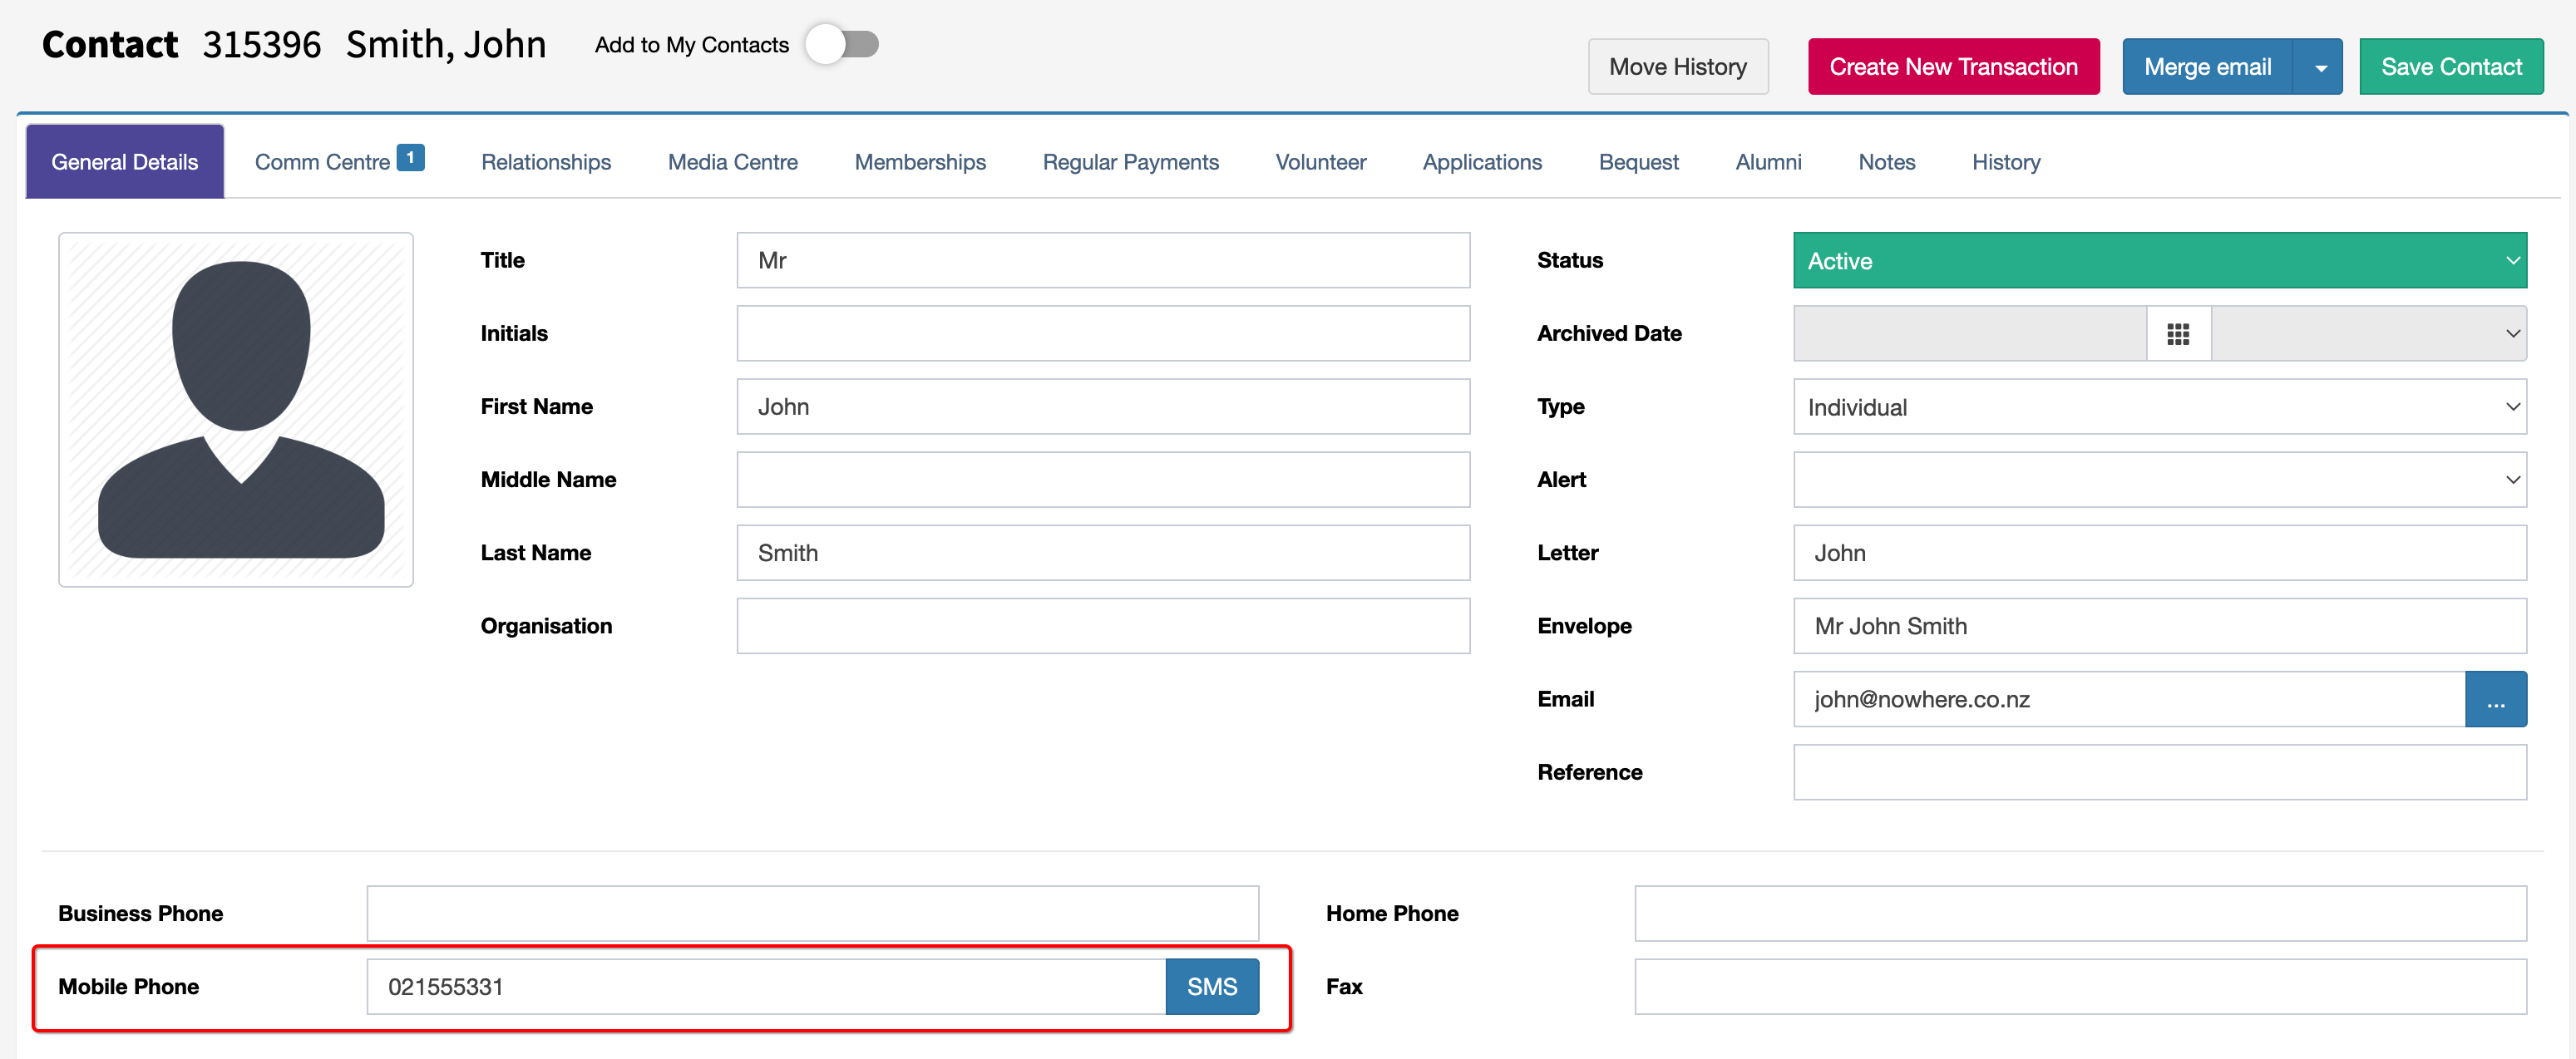Click Create New Transaction button
This screenshot has height=1059, width=2576.
tap(1953, 67)
